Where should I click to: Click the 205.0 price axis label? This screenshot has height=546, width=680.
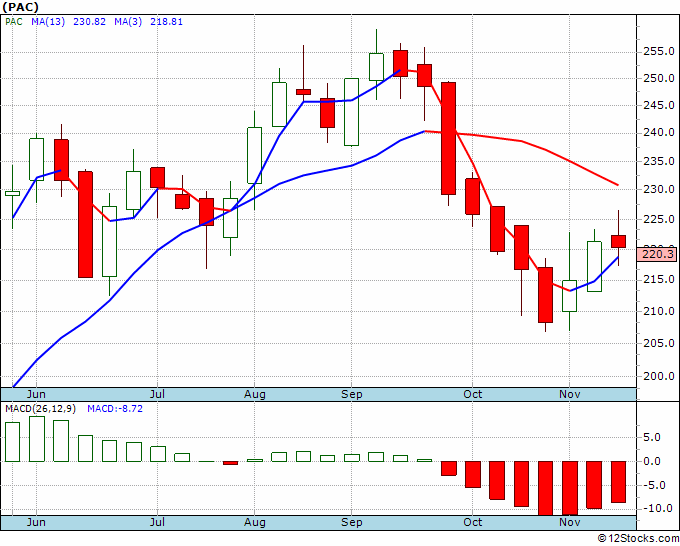click(x=658, y=343)
